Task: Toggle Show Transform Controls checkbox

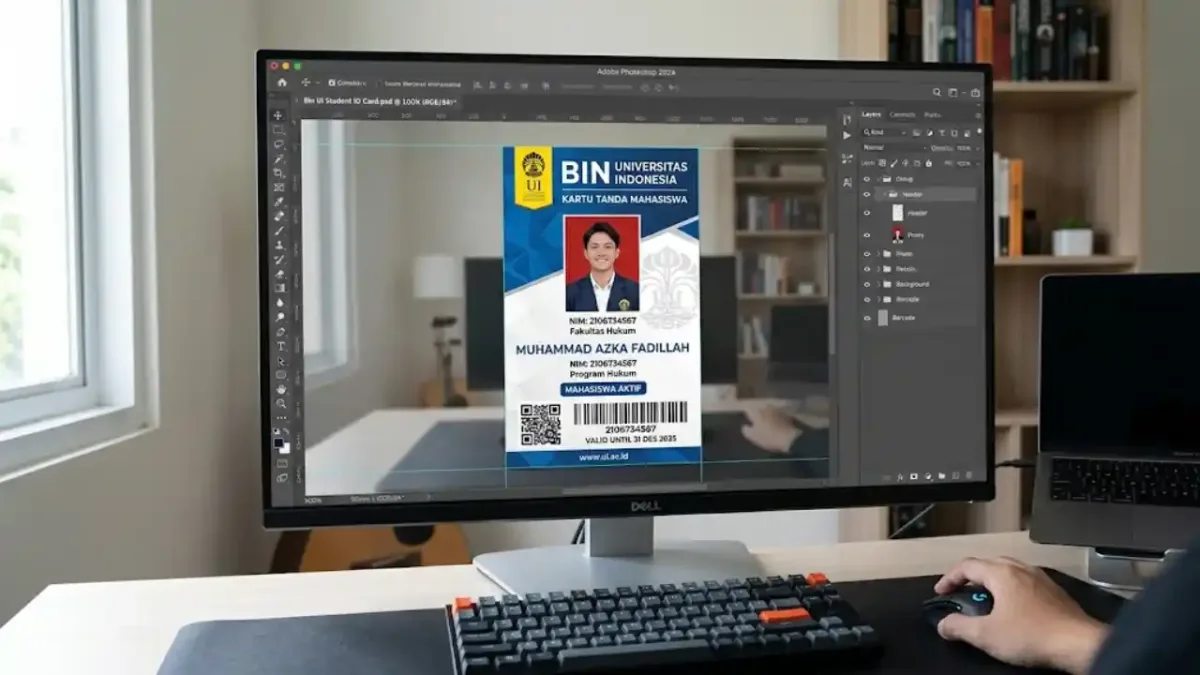Action: coord(380,83)
